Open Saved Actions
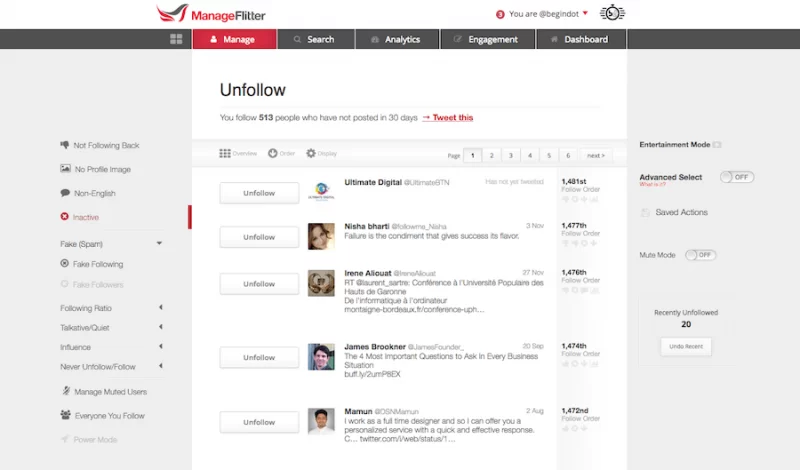The width and height of the screenshot is (800, 470). pyautogui.click(x=674, y=212)
